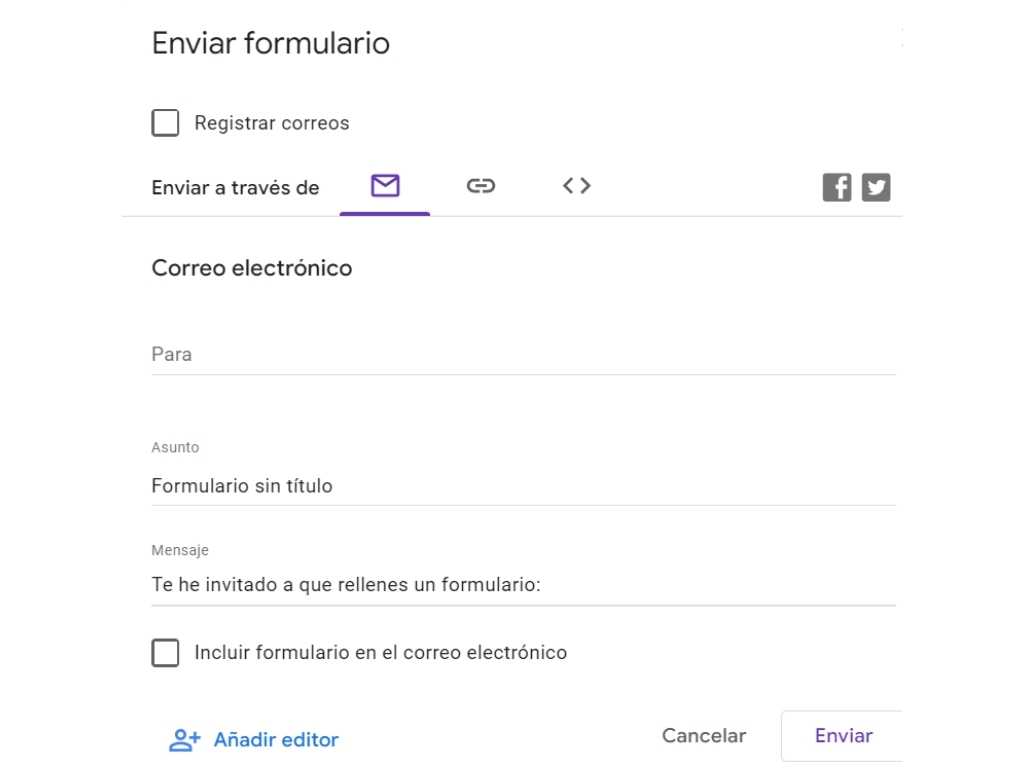Click the person-plus add editor icon
Image resolution: width=1024 pixels, height=768 pixels.
coord(184,739)
